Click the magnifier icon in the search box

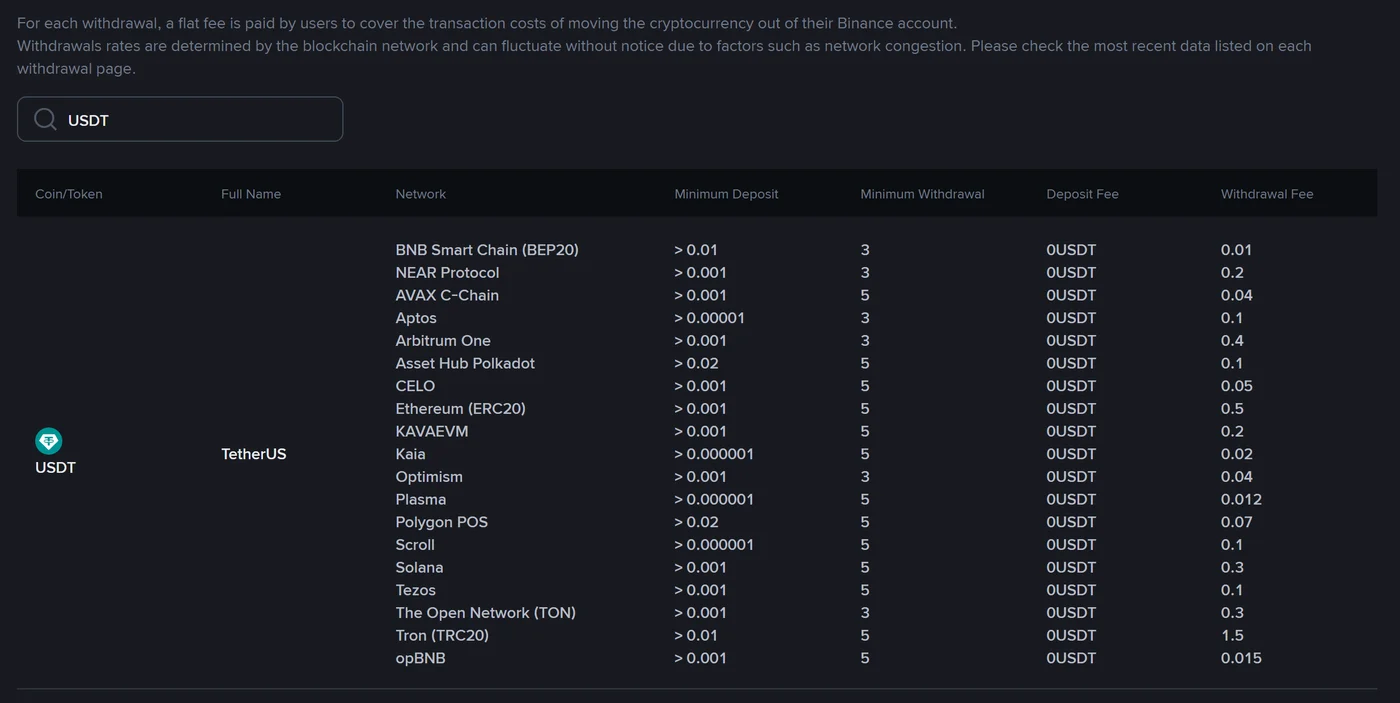45,120
